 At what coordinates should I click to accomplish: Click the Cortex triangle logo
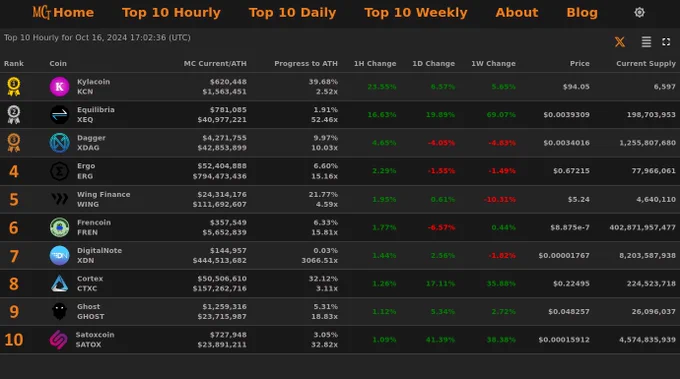(x=59, y=284)
